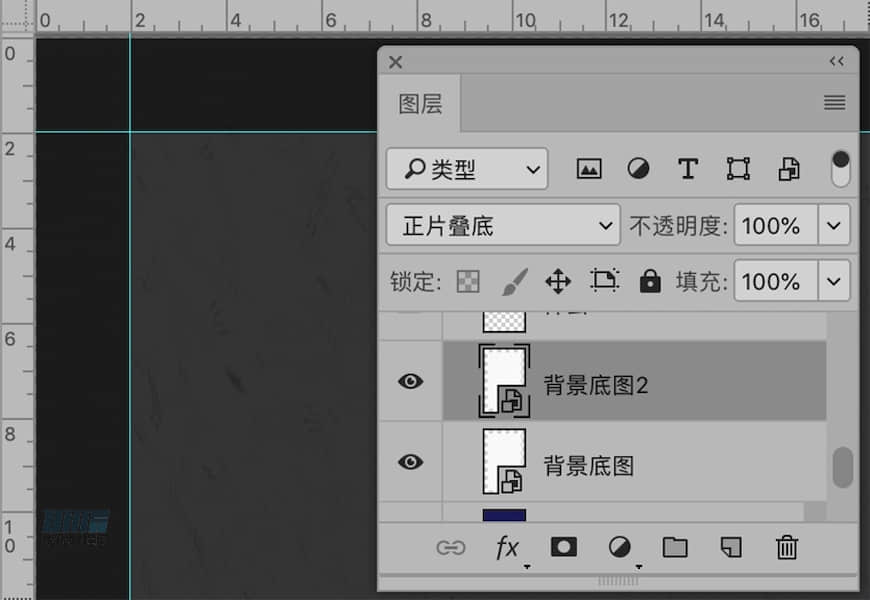Create a new layer group
The width and height of the screenshot is (870, 600).
pos(674,547)
